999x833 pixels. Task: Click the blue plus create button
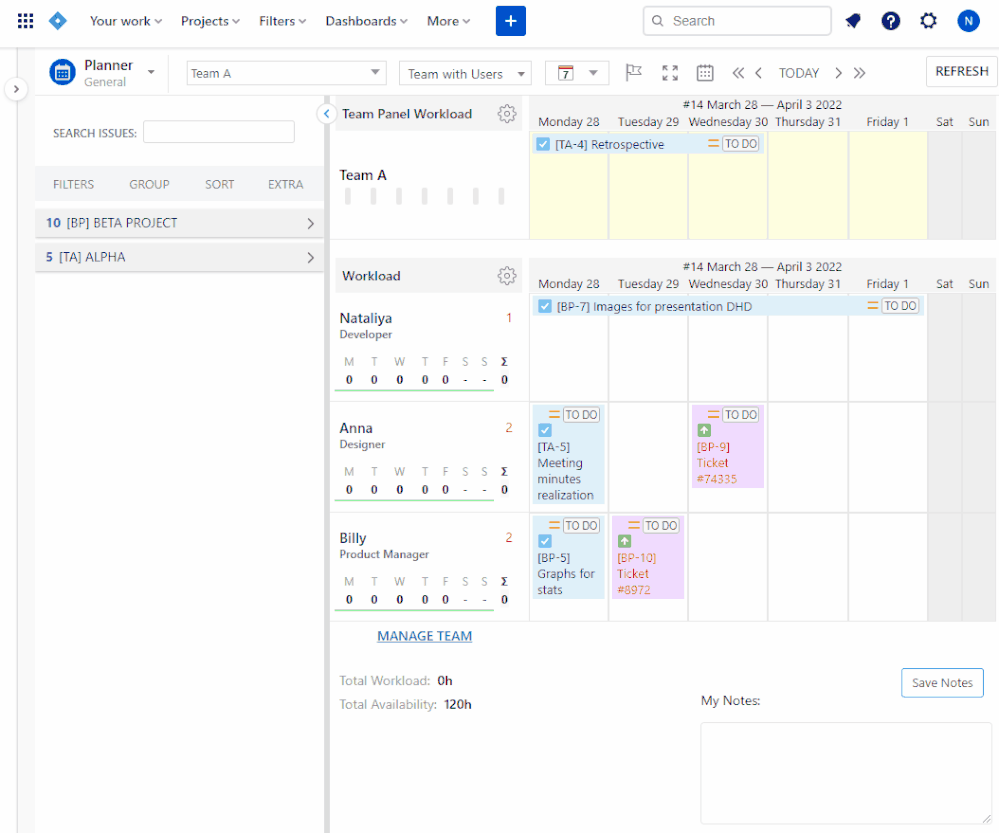(510, 21)
